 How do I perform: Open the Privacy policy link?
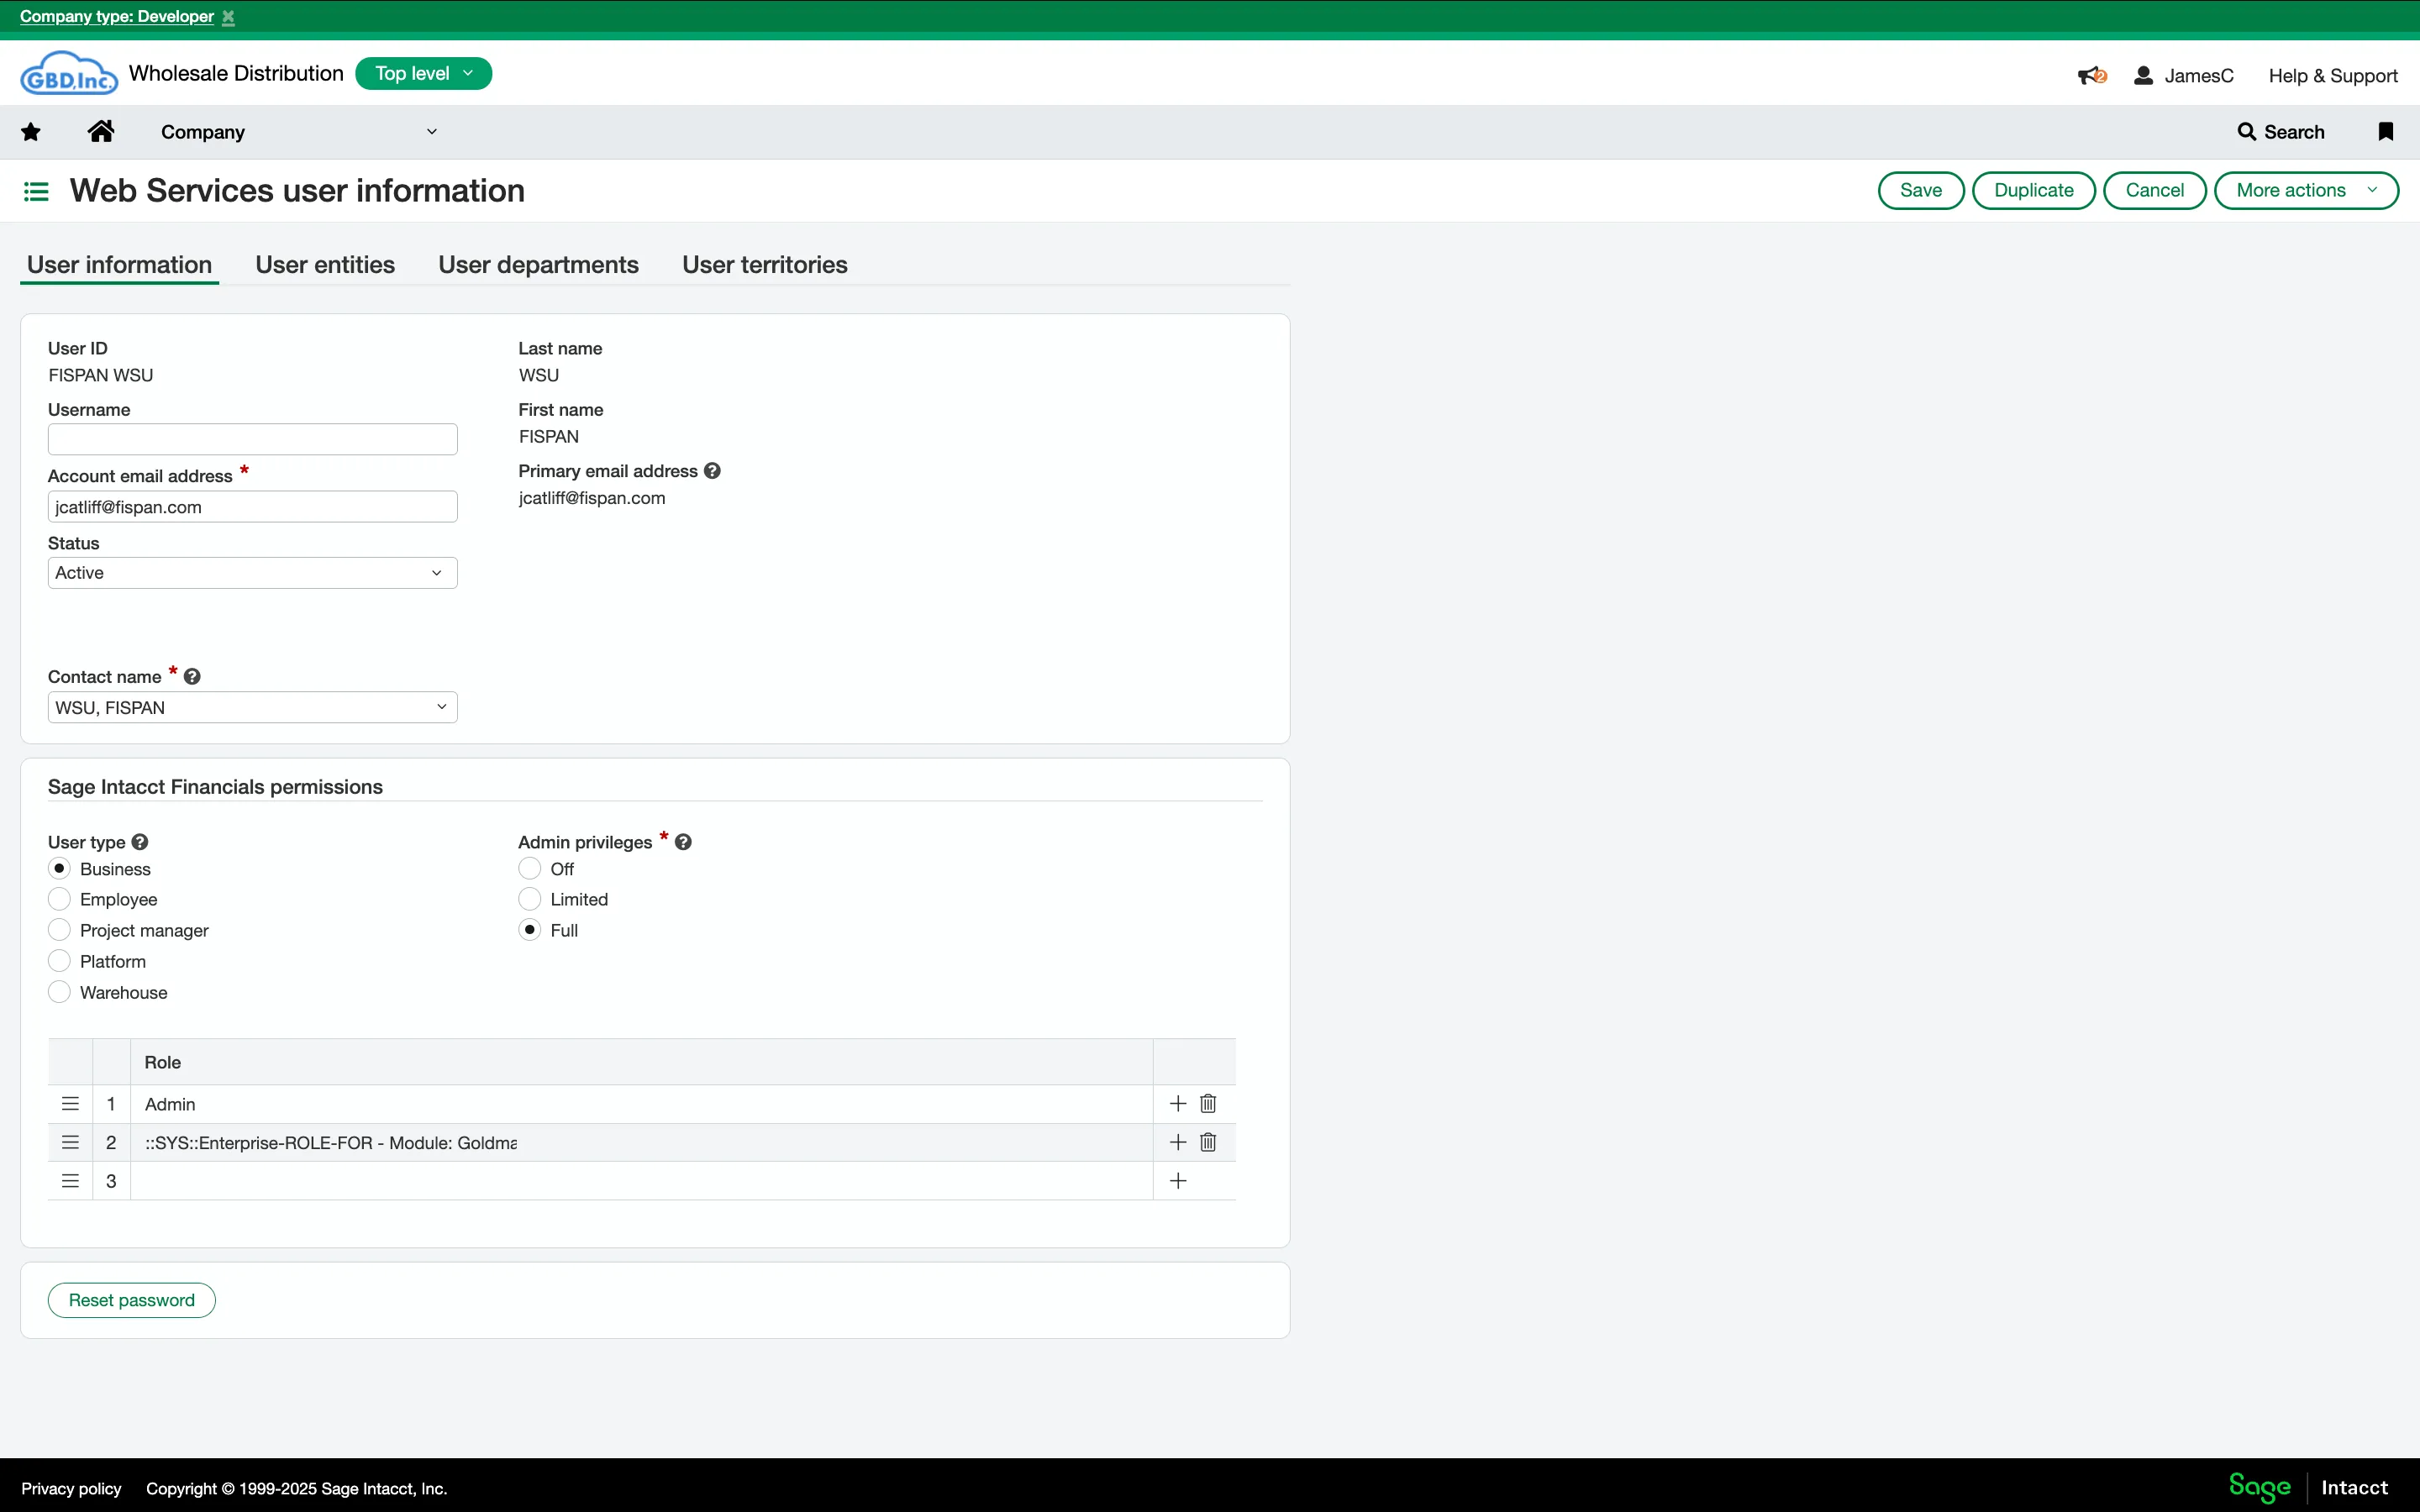point(71,1489)
